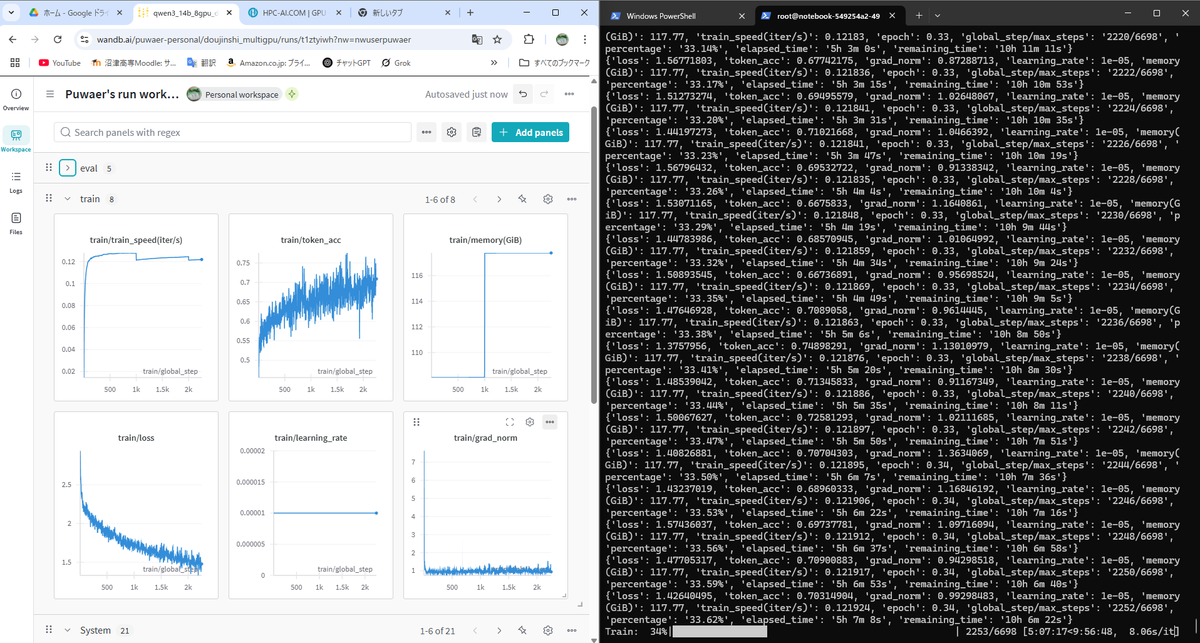Switch to the 新しいタブ browser tab
The width and height of the screenshot is (1200, 643).
pyautogui.click(x=404, y=13)
